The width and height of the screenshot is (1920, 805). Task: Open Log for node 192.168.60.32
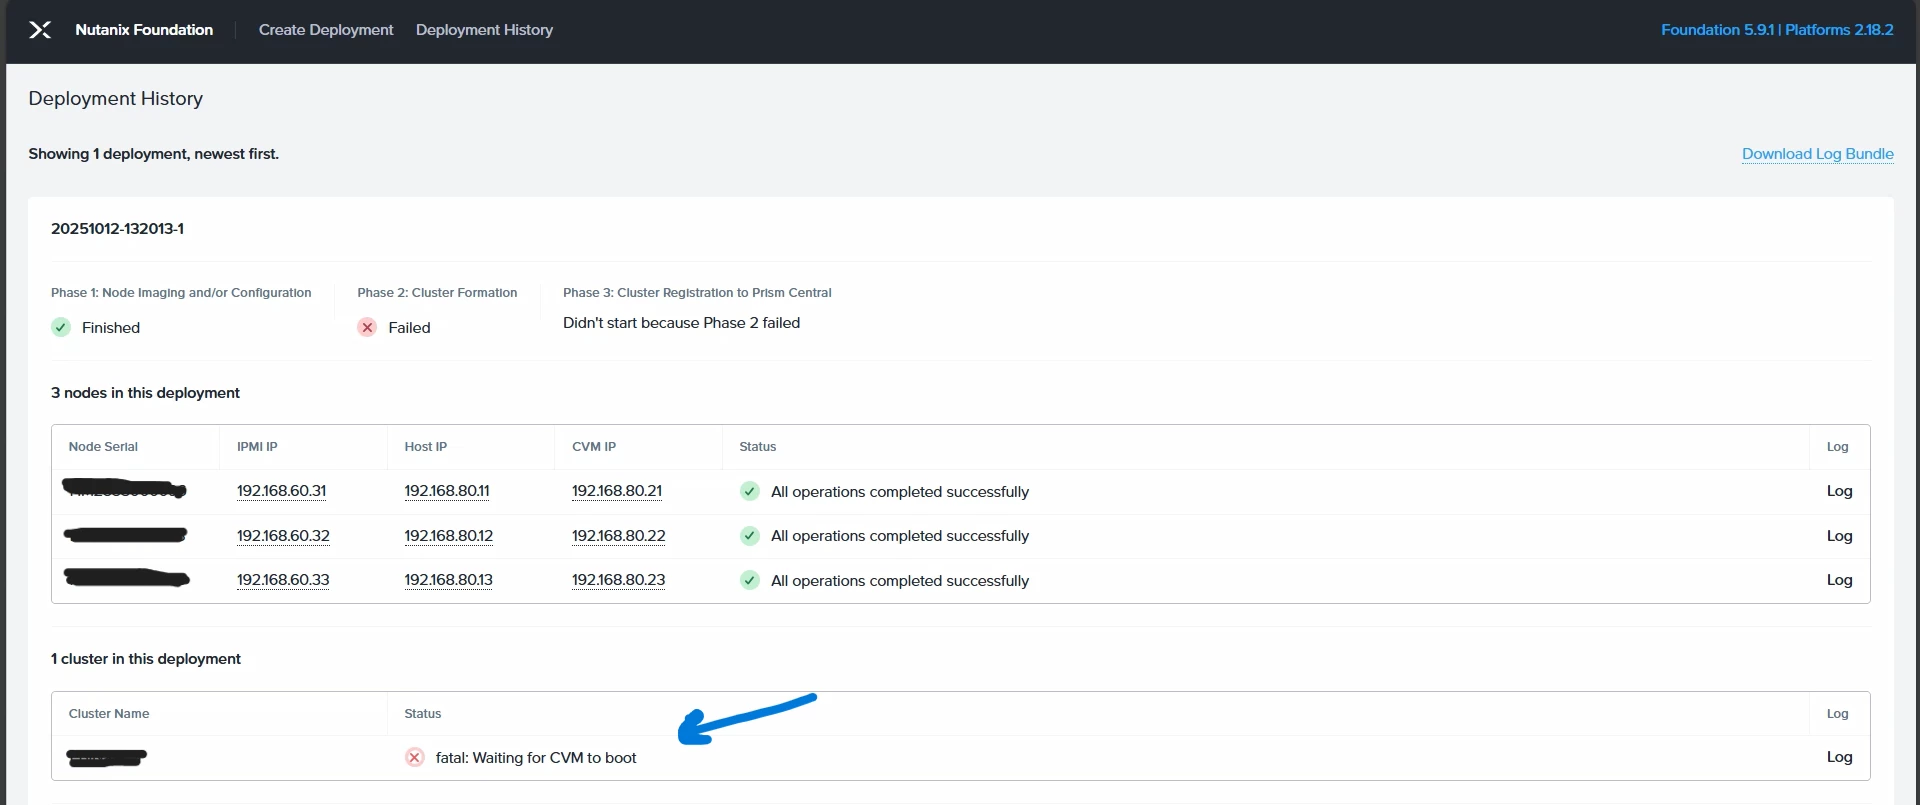[x=1839, y=536]
